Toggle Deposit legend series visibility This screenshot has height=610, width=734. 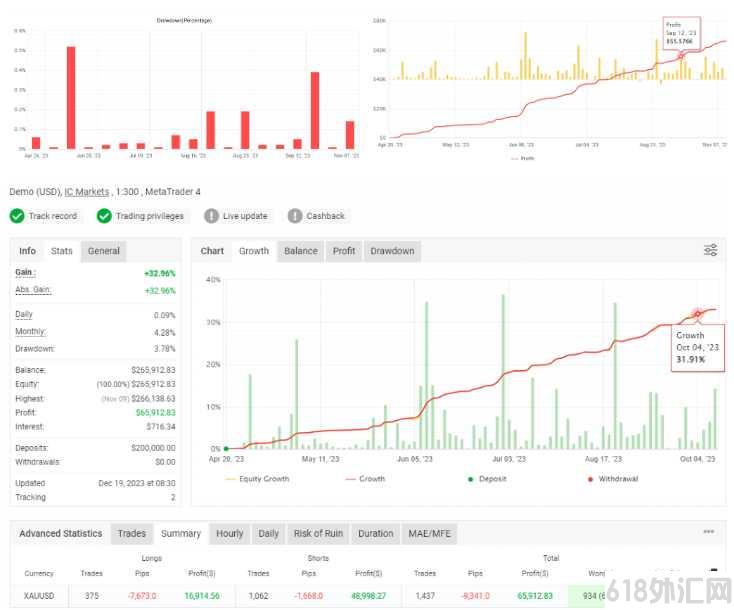(x=487, y=478)
